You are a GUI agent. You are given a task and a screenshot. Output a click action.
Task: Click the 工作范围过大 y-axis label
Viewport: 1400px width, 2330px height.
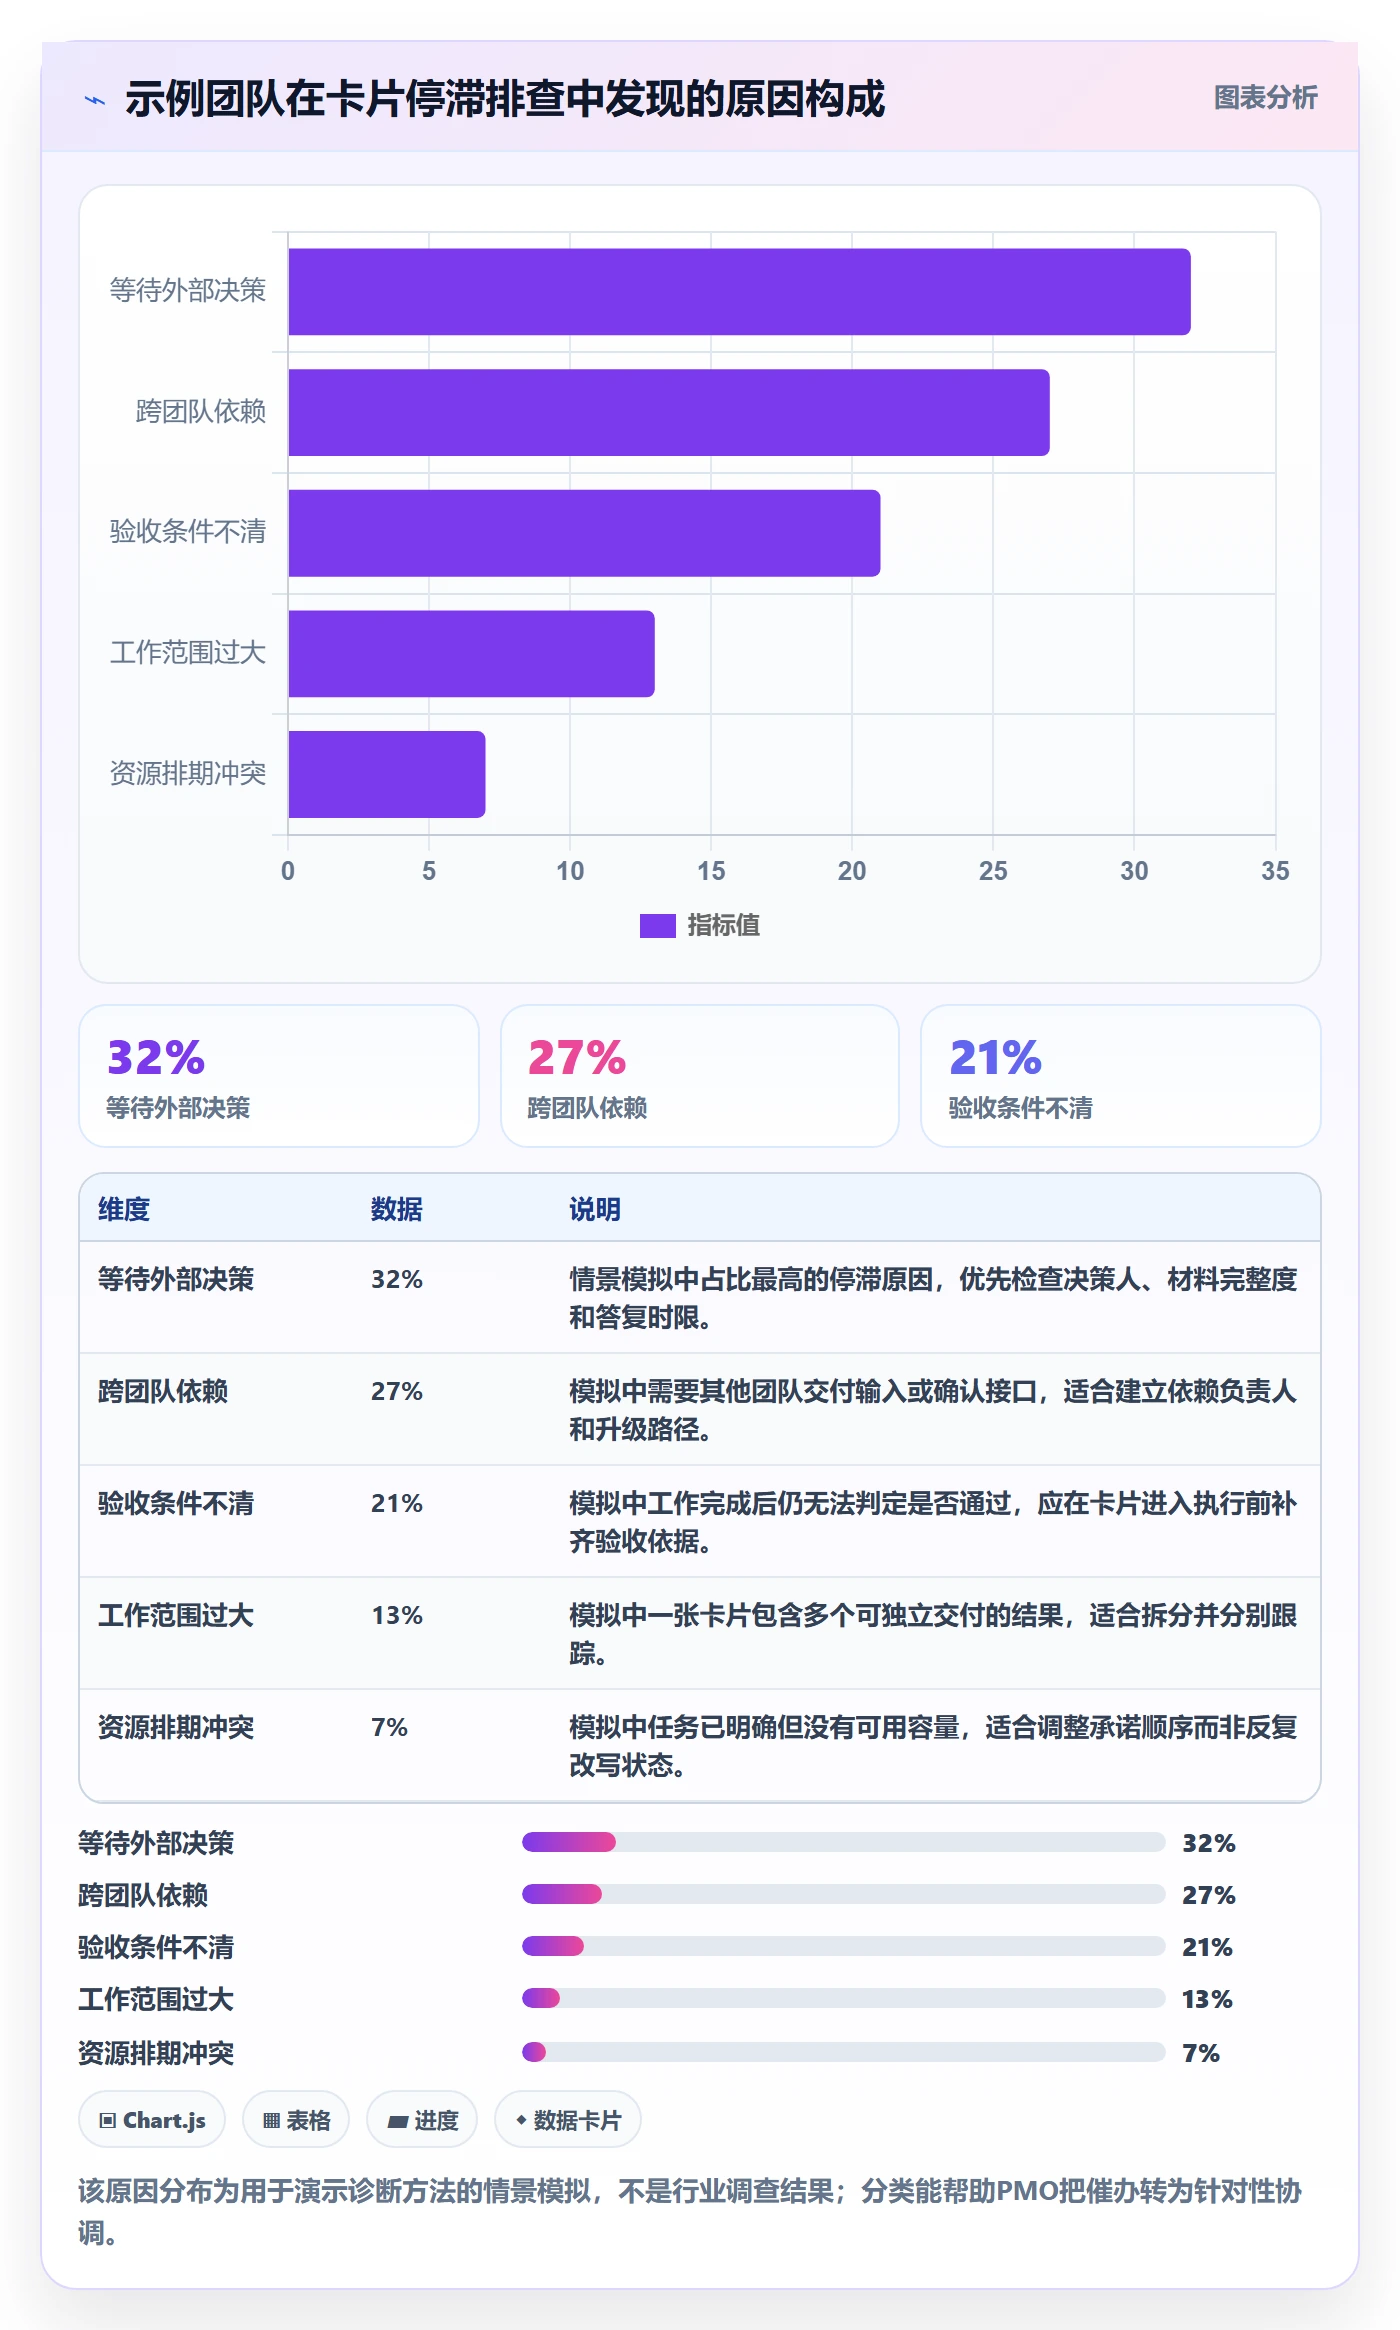pos(187,653)
